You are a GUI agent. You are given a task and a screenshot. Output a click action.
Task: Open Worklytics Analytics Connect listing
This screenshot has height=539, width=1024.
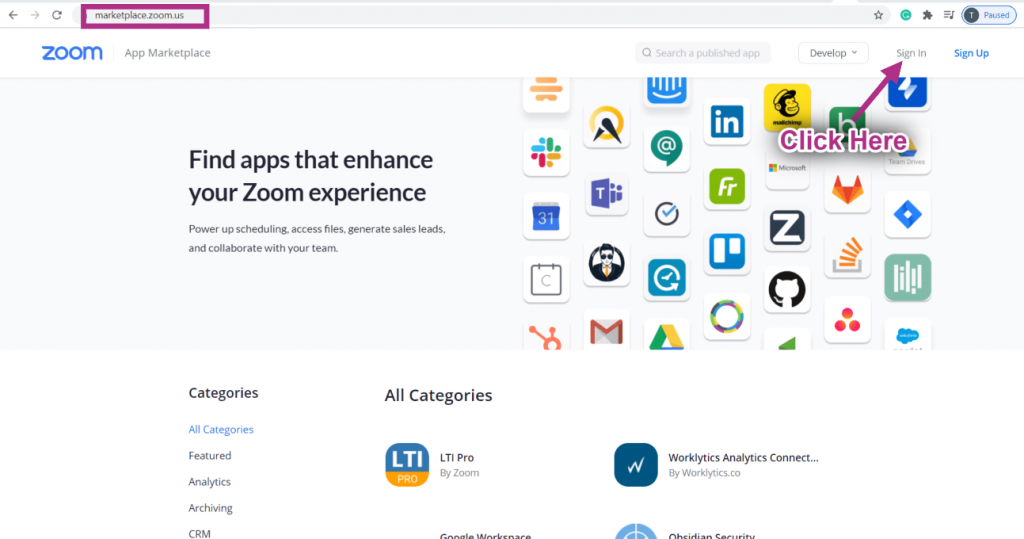click(743, 457)
